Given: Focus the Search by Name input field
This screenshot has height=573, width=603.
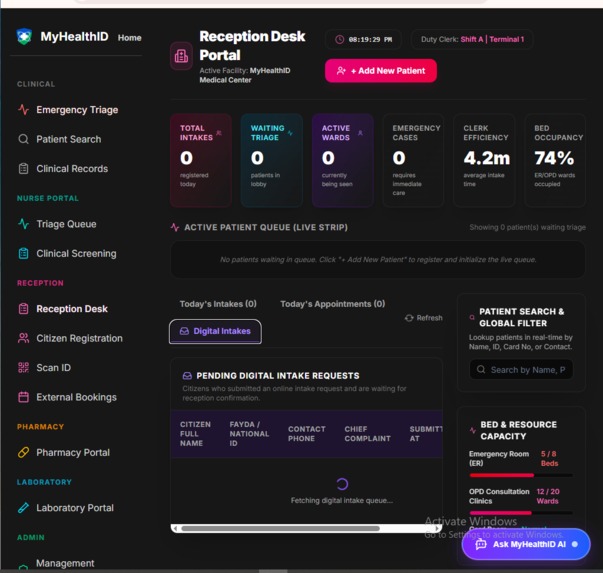Looking at the screenshot, I should pos(521,370).
